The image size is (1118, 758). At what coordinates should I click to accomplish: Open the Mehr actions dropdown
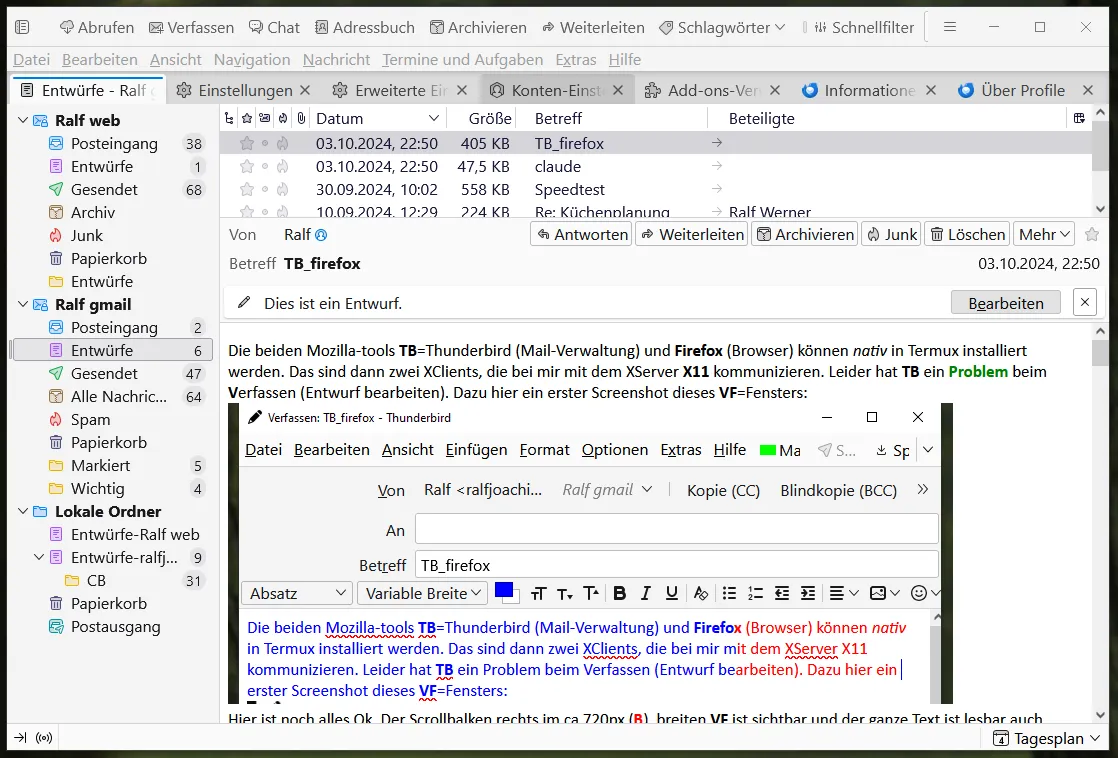(1044, 235)
